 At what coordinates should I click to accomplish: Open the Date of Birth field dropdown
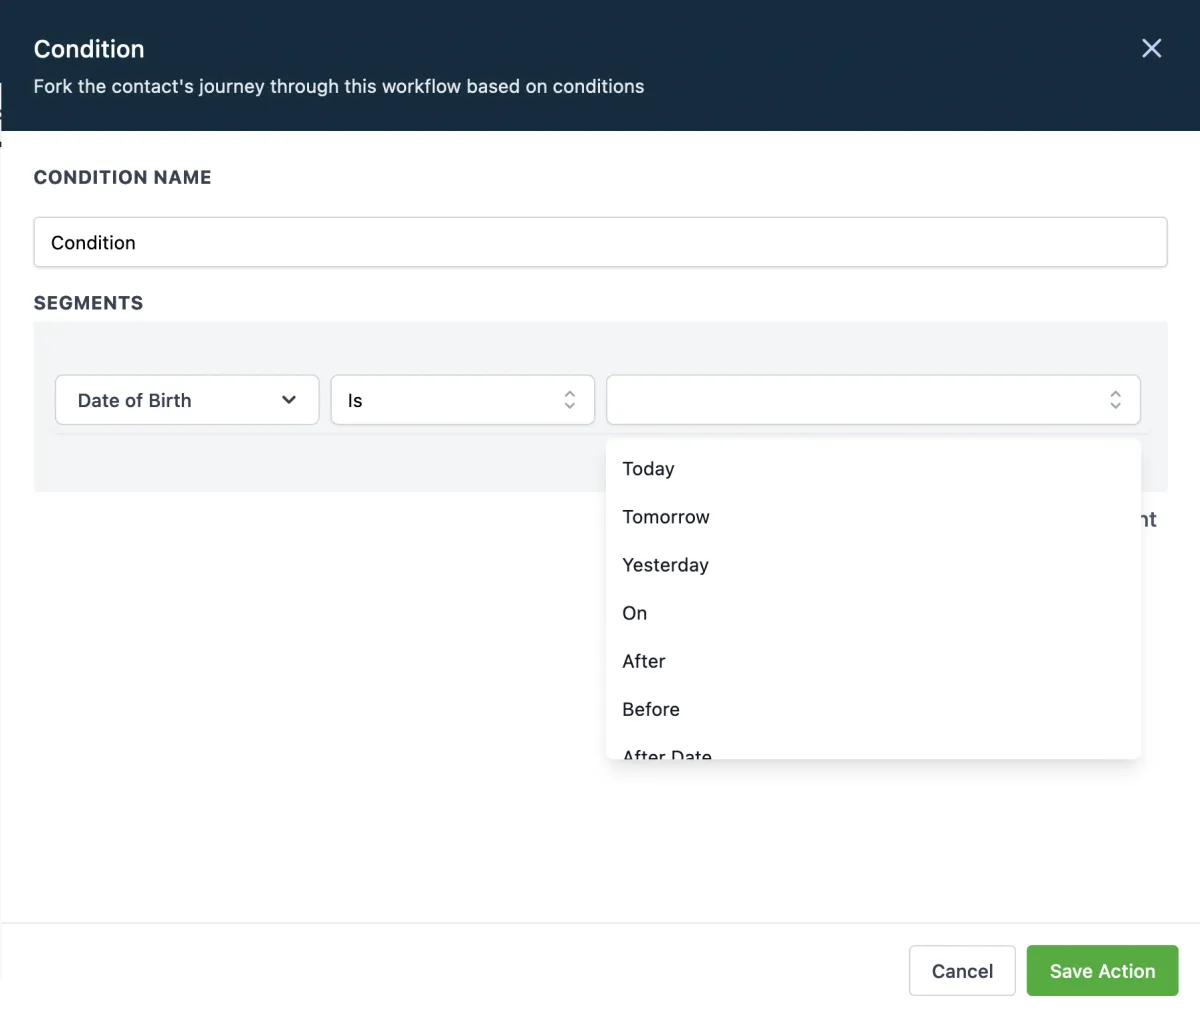186,400
